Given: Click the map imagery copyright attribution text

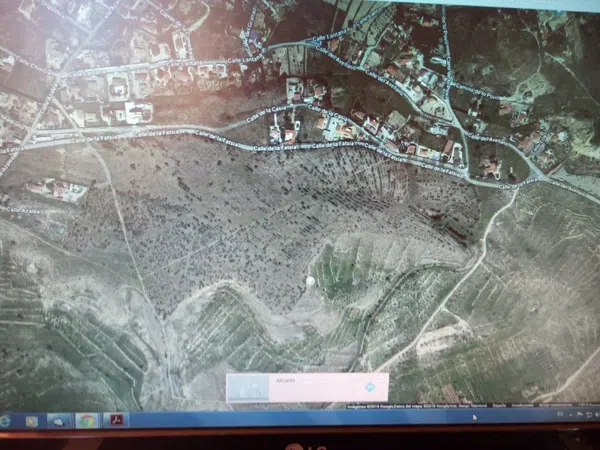Looking at the screenshot, I should pos(440,407).
